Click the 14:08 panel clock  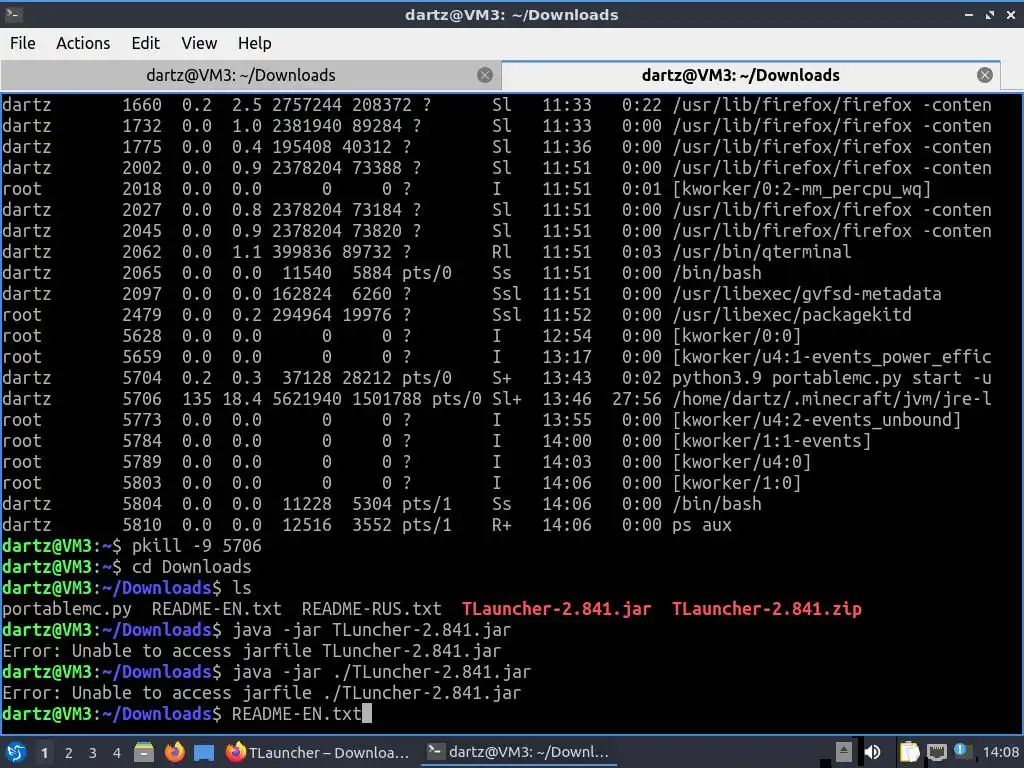pos(1000,752)
